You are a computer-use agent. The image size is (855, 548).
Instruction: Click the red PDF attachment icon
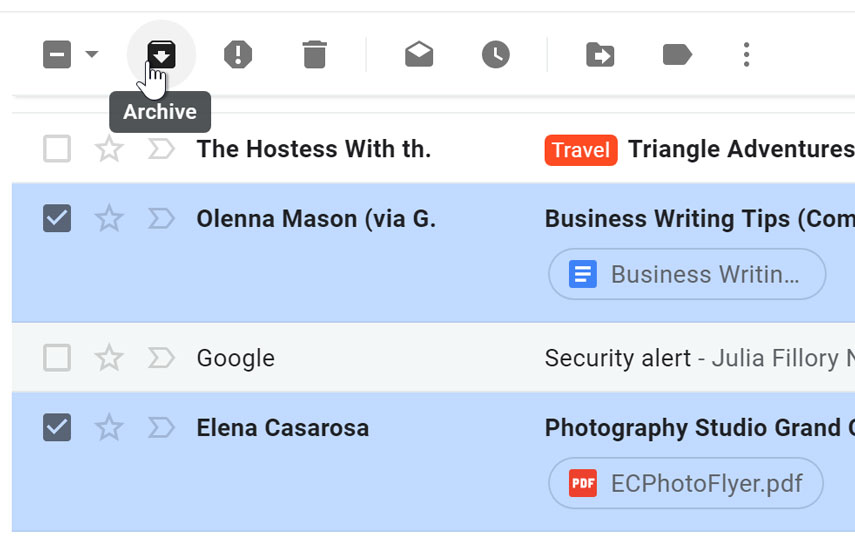point(583,483)
